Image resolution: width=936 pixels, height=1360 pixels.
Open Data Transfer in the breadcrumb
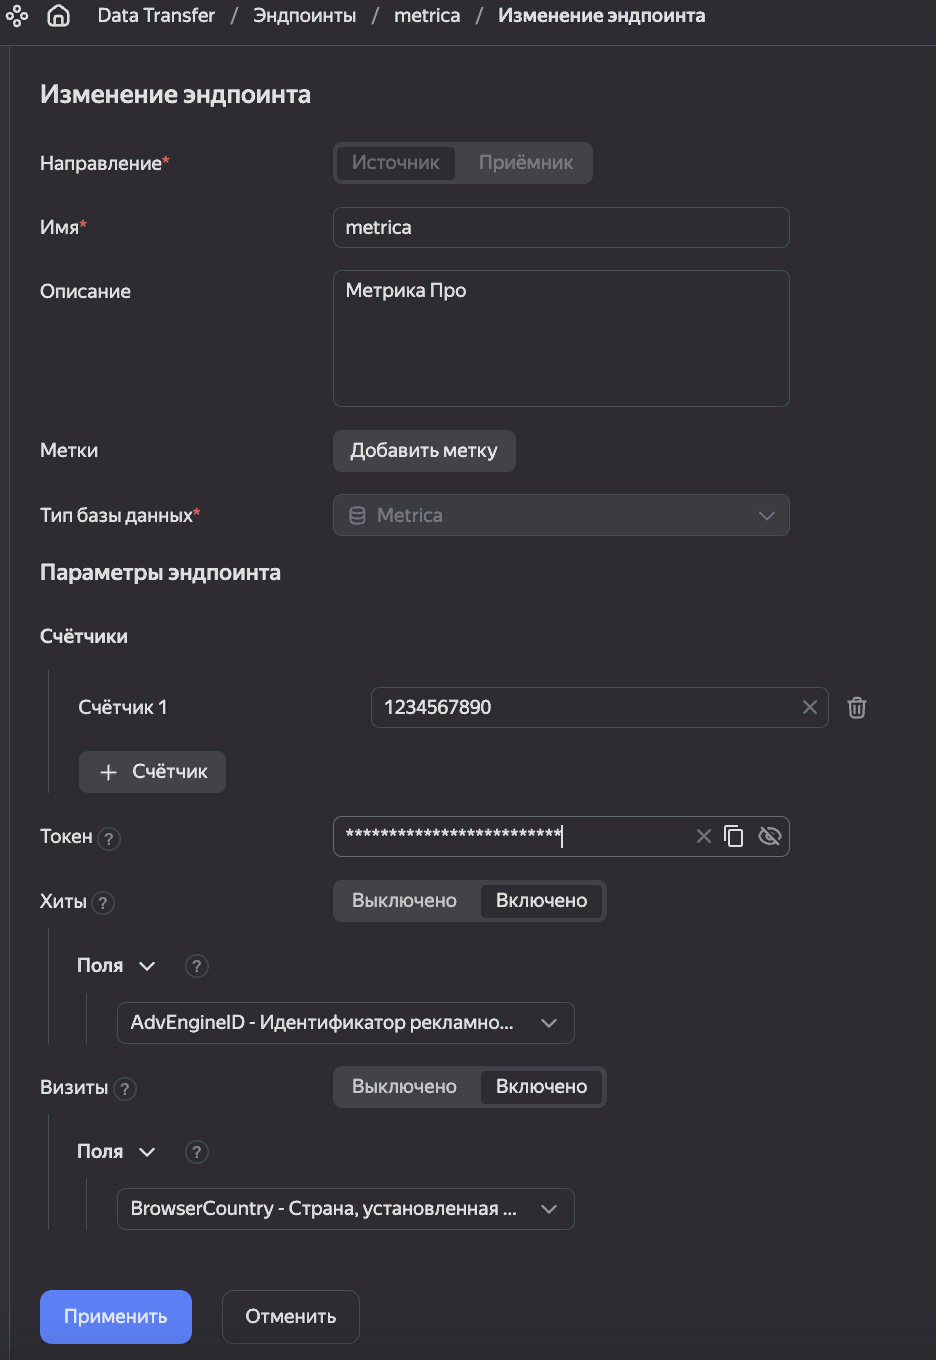tap(156, 15)
